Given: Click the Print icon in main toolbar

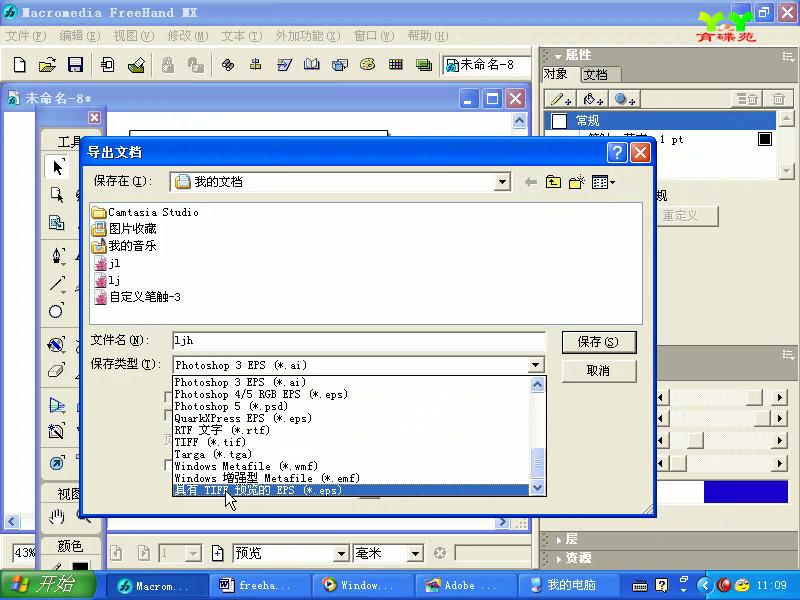Looking at the screenshot, I should coord(137,65).
